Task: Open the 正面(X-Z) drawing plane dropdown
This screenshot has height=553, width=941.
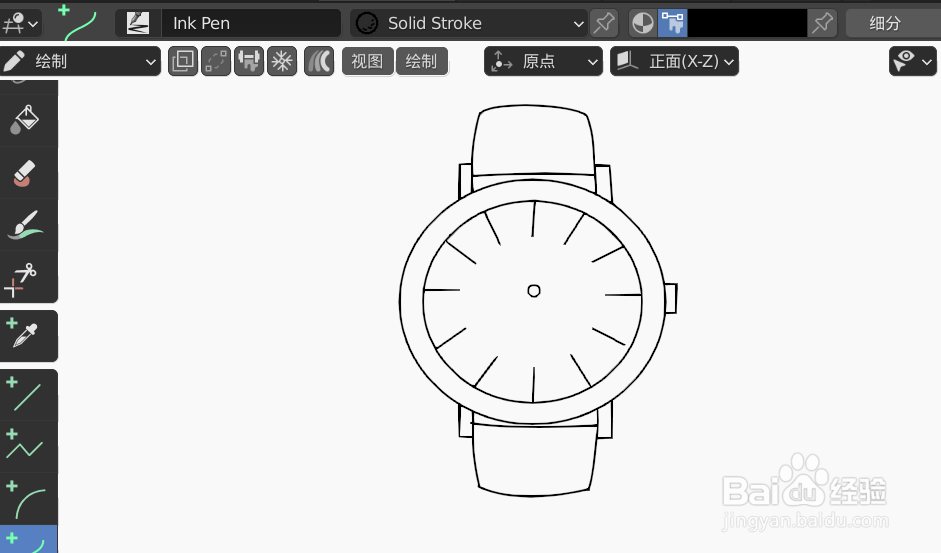Action: pos(675,61)
